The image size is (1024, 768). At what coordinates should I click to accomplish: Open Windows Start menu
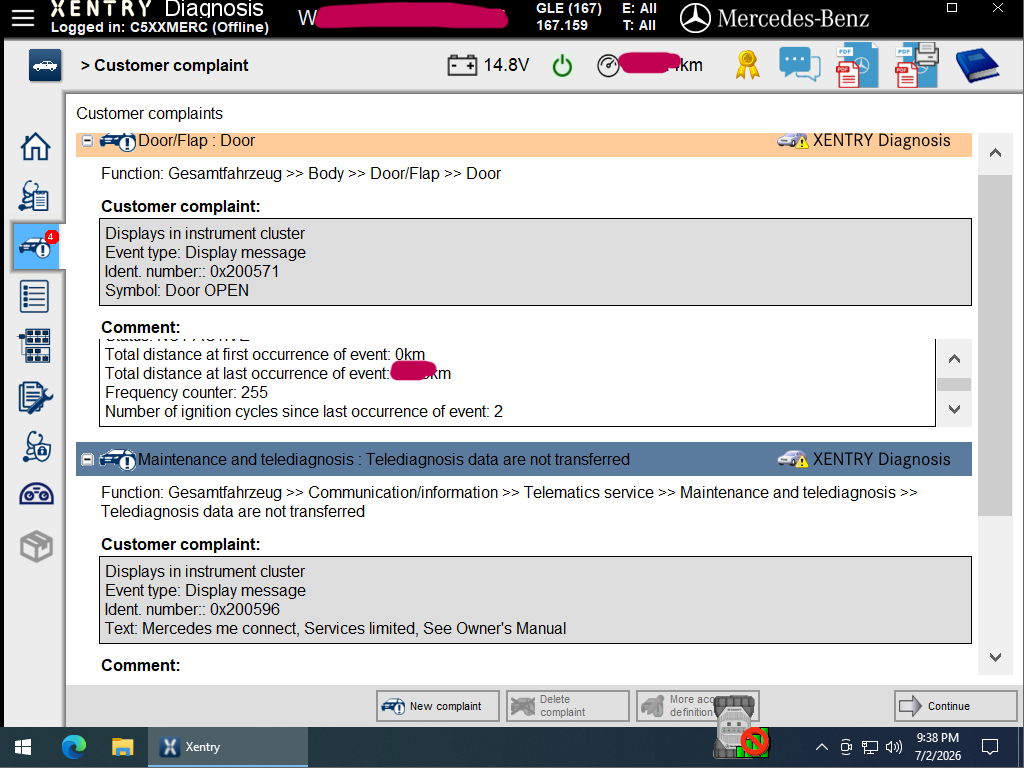pos(23,747)
